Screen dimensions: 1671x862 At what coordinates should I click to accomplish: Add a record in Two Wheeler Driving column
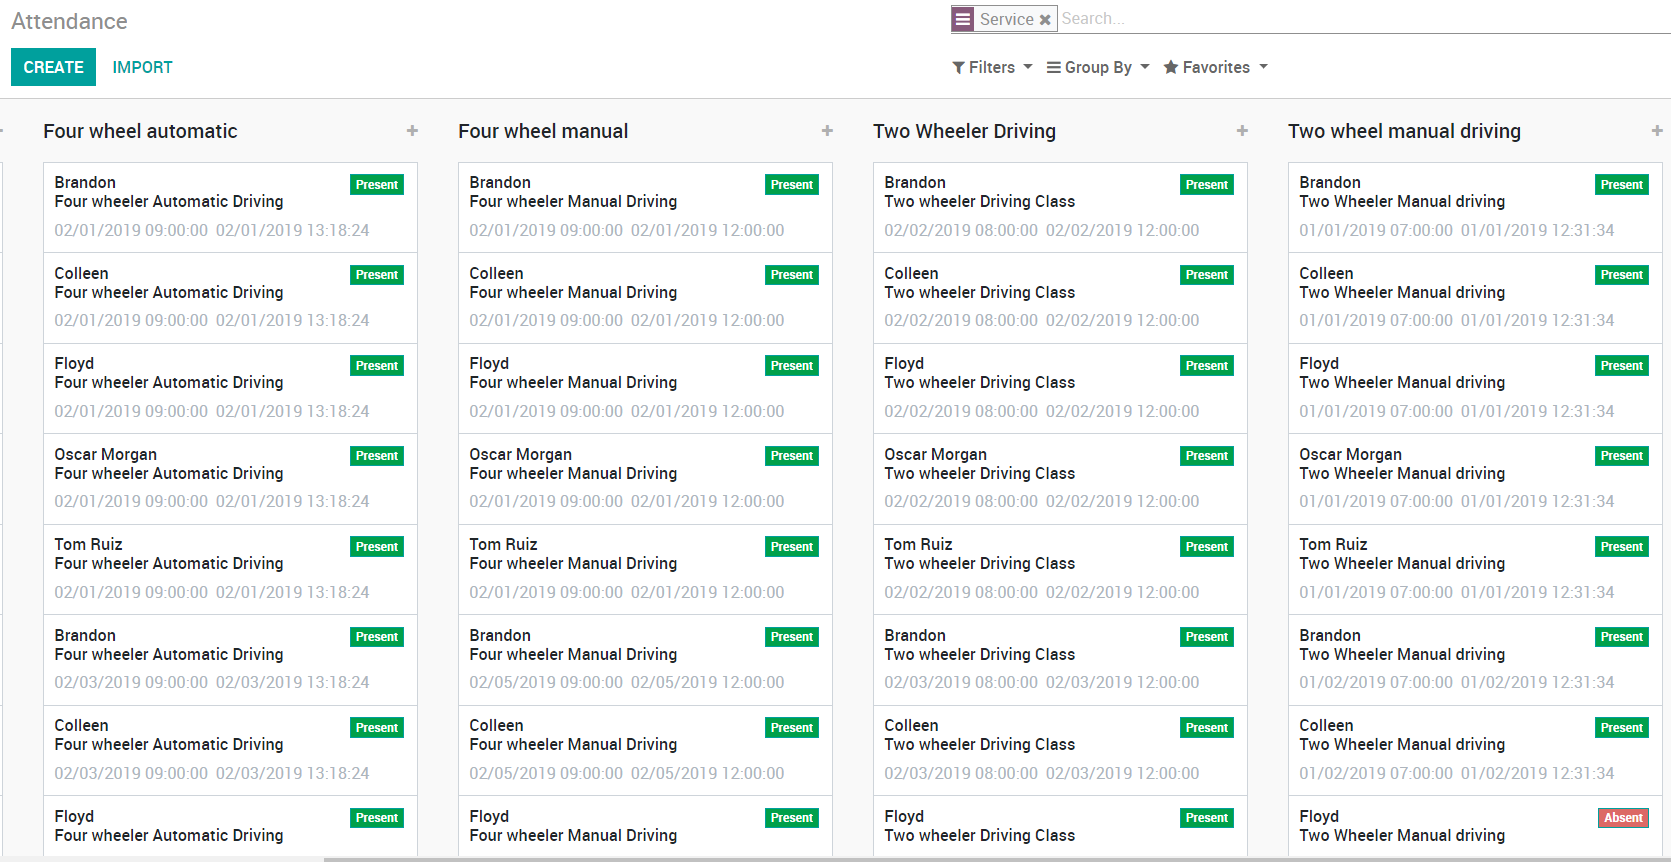tap(1242, 131)
